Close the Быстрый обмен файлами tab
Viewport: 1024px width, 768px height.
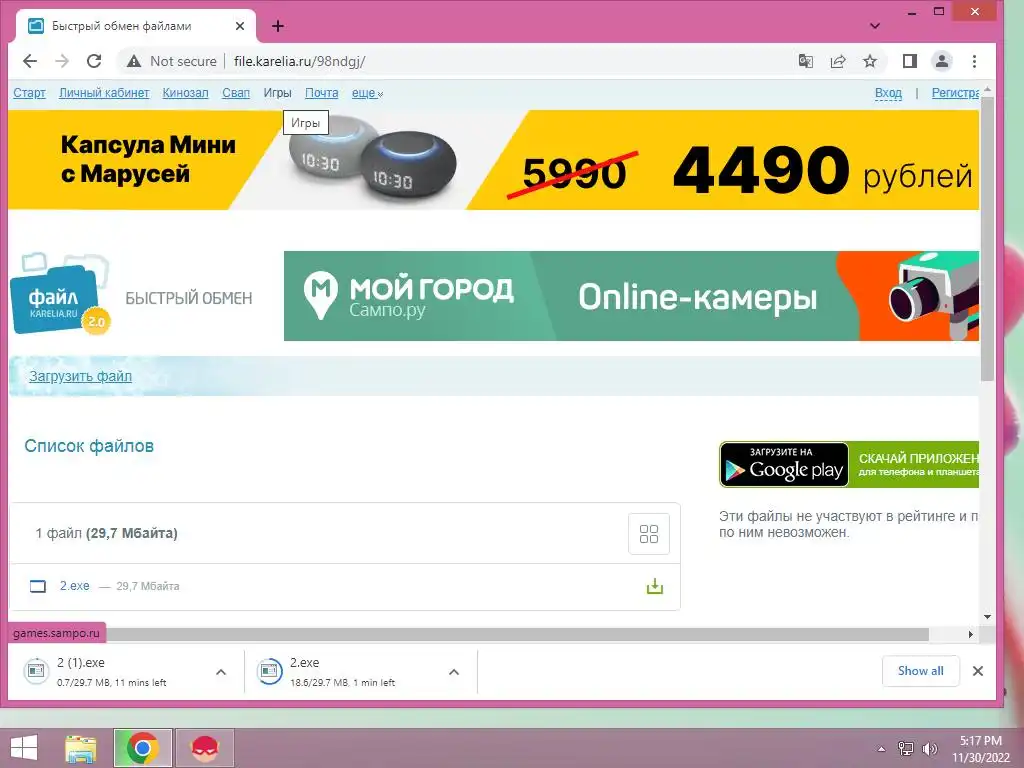tap(240, 26)
